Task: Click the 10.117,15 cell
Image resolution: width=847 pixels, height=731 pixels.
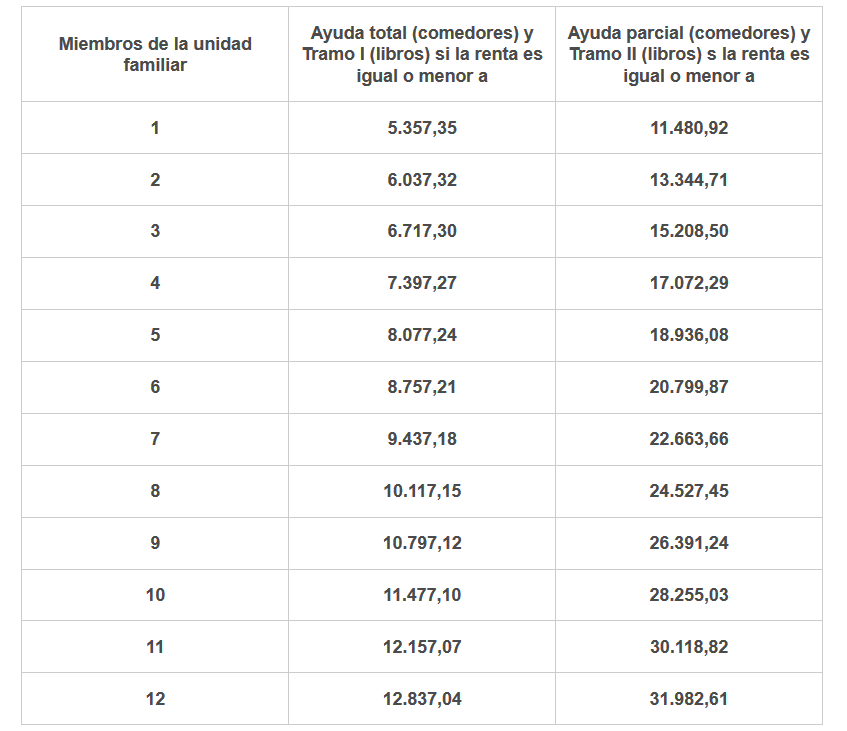Action: coord(422,491)
